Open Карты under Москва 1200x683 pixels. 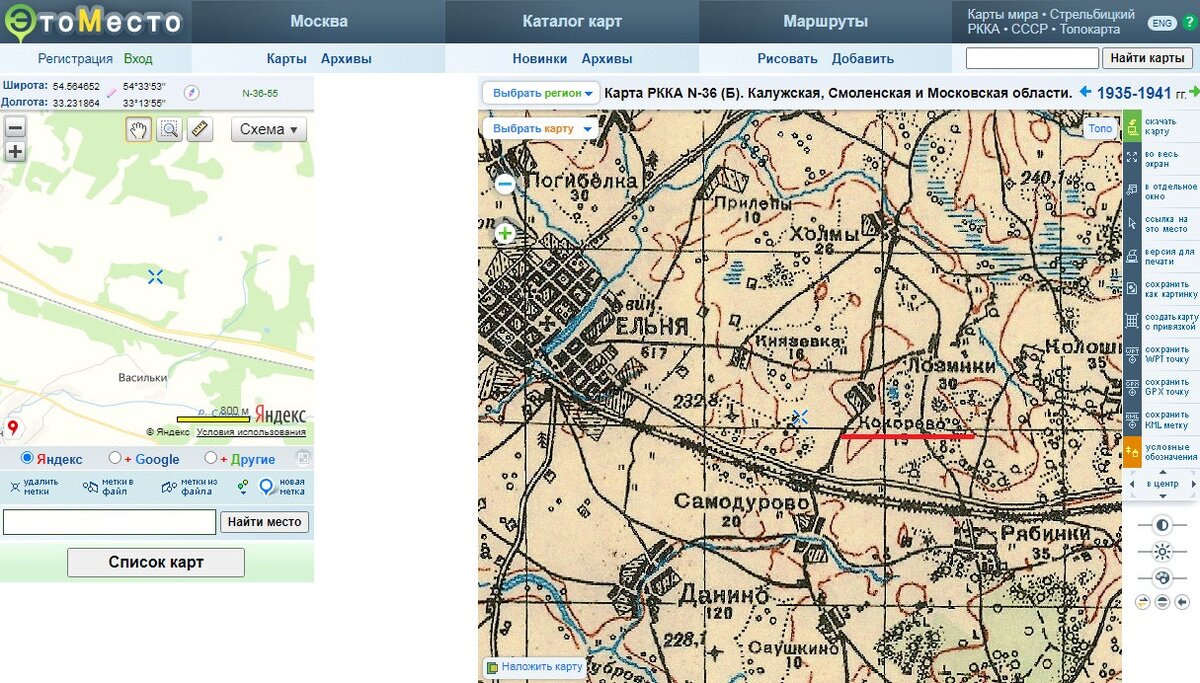tap(287, 59)
